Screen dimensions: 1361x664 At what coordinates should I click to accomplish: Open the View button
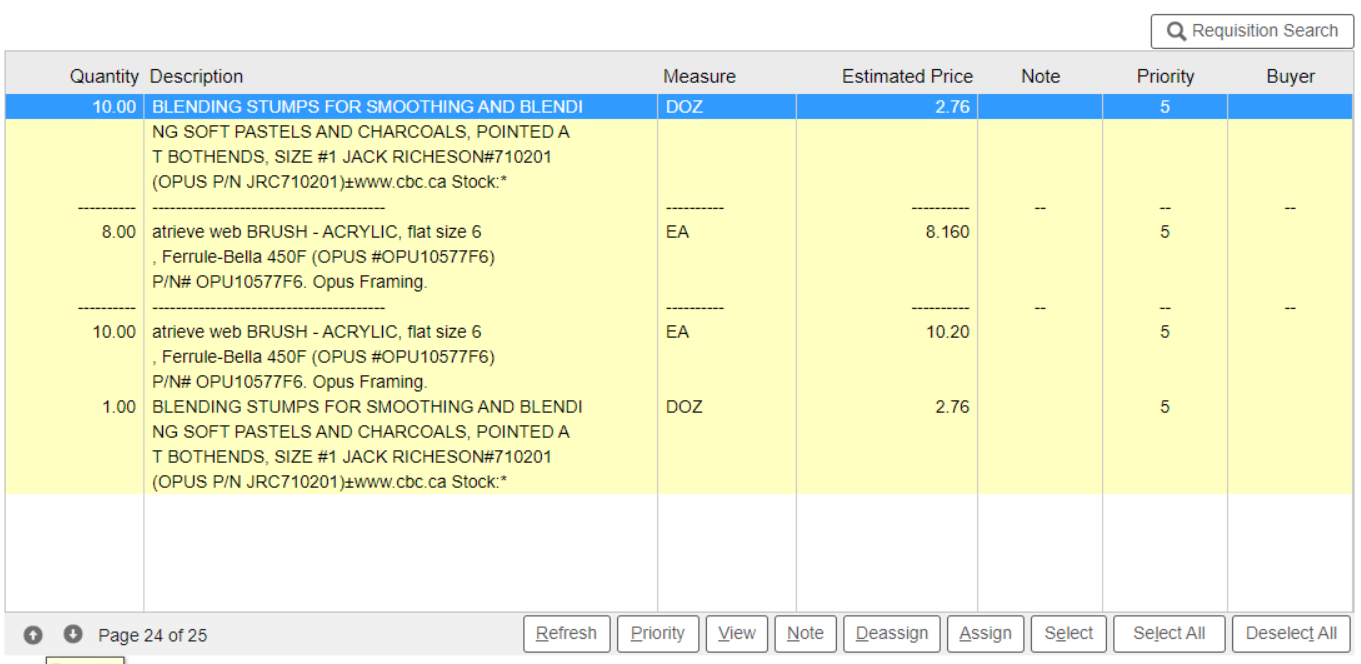click(x=736, y=634)
